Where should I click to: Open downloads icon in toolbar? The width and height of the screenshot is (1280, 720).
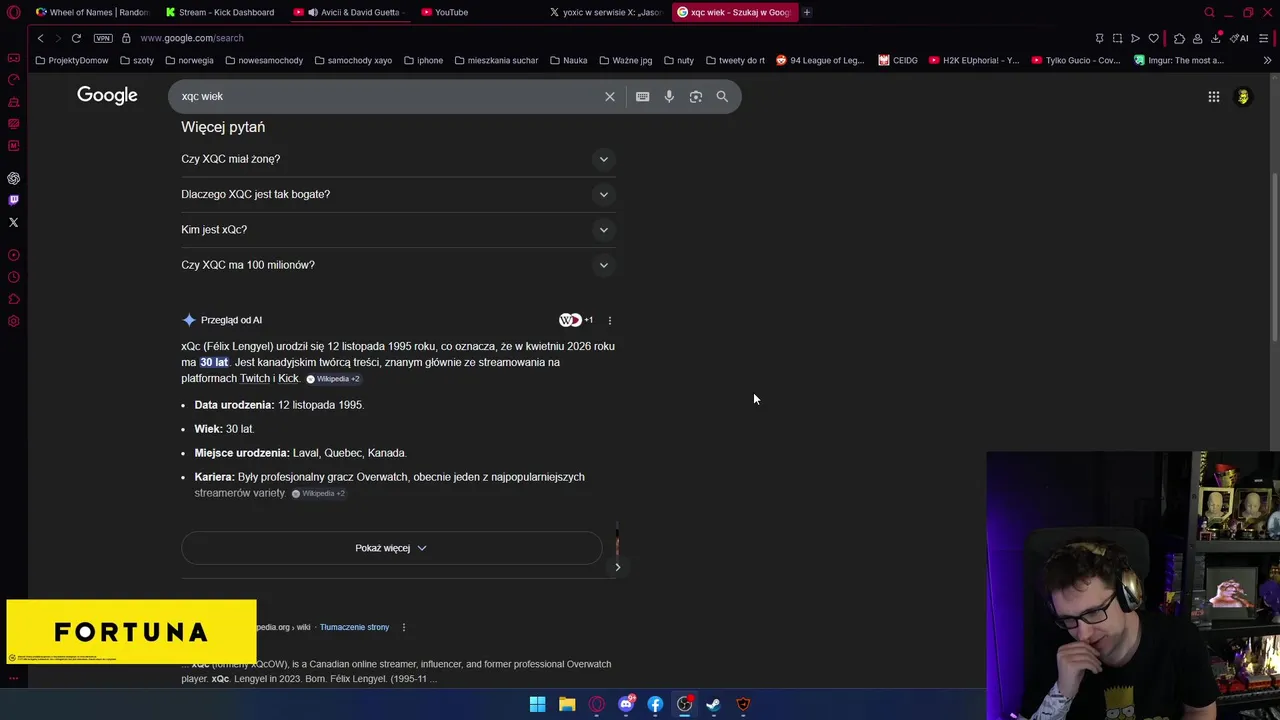1216,38
